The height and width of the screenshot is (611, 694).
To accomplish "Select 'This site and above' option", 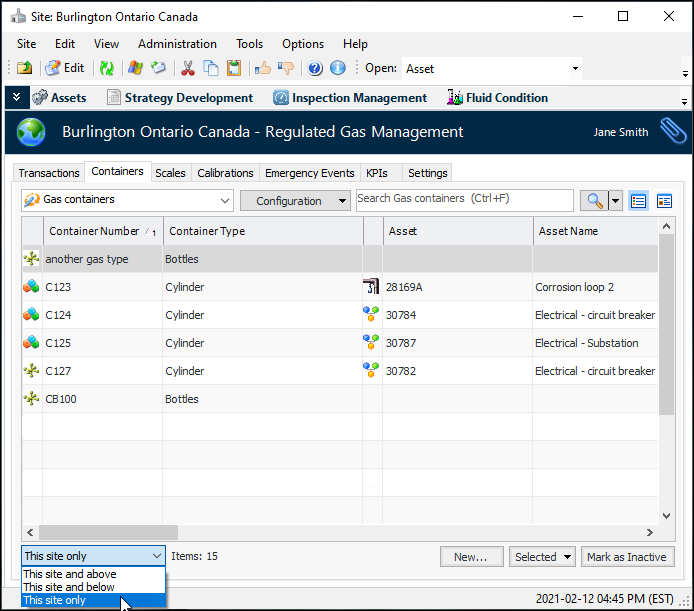I will [70, 574].
